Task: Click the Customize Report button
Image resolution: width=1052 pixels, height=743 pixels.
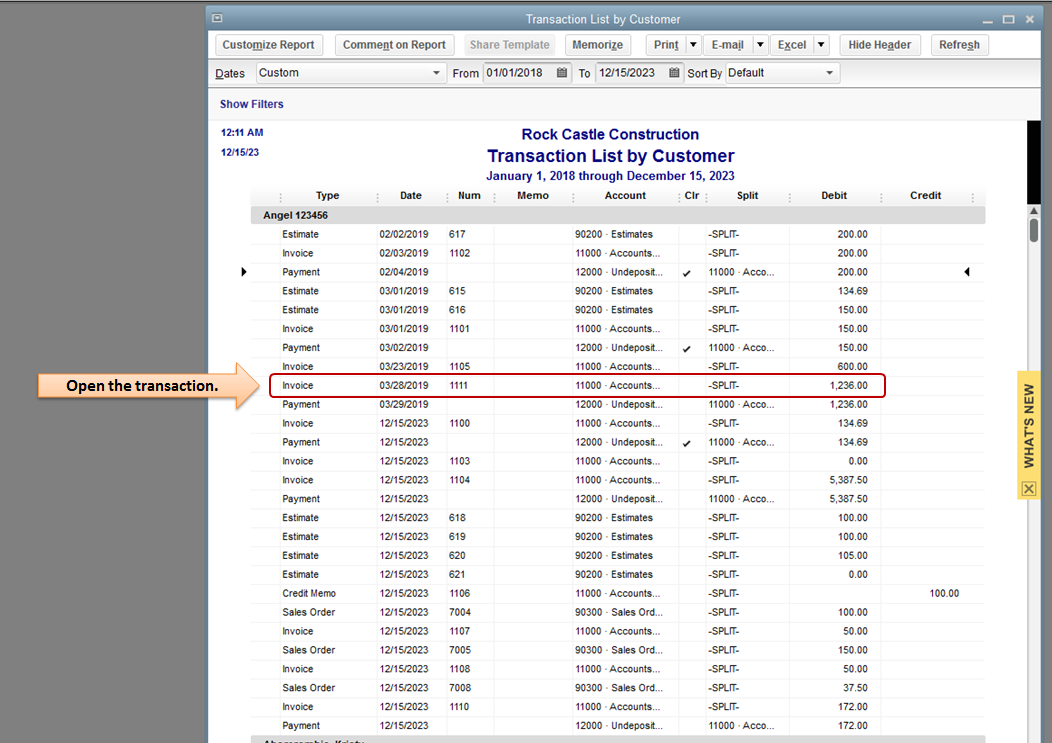Action: 268,45
